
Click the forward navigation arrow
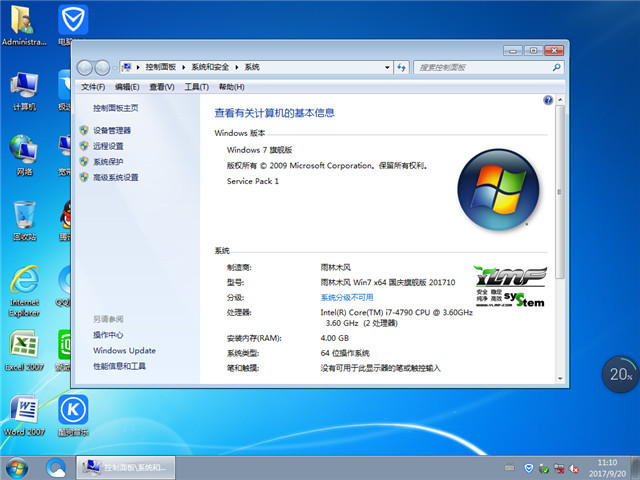(x=102, y=68)
